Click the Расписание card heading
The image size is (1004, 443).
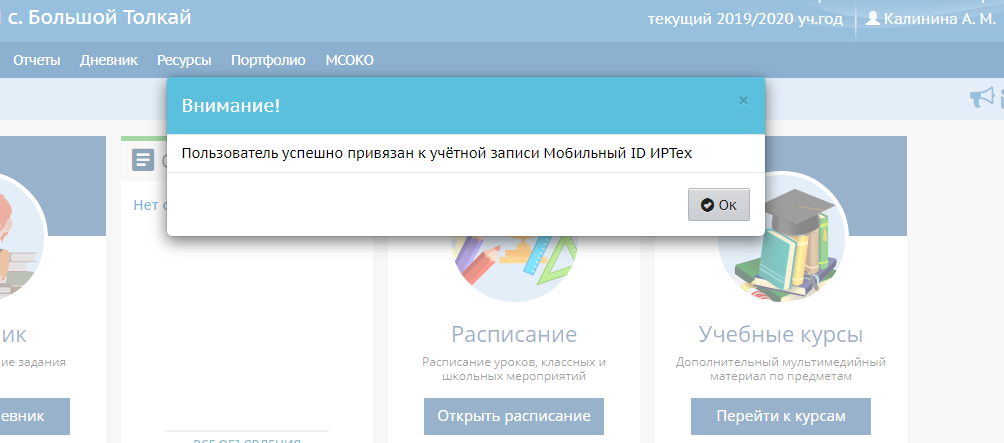click(x=514, y=334)
